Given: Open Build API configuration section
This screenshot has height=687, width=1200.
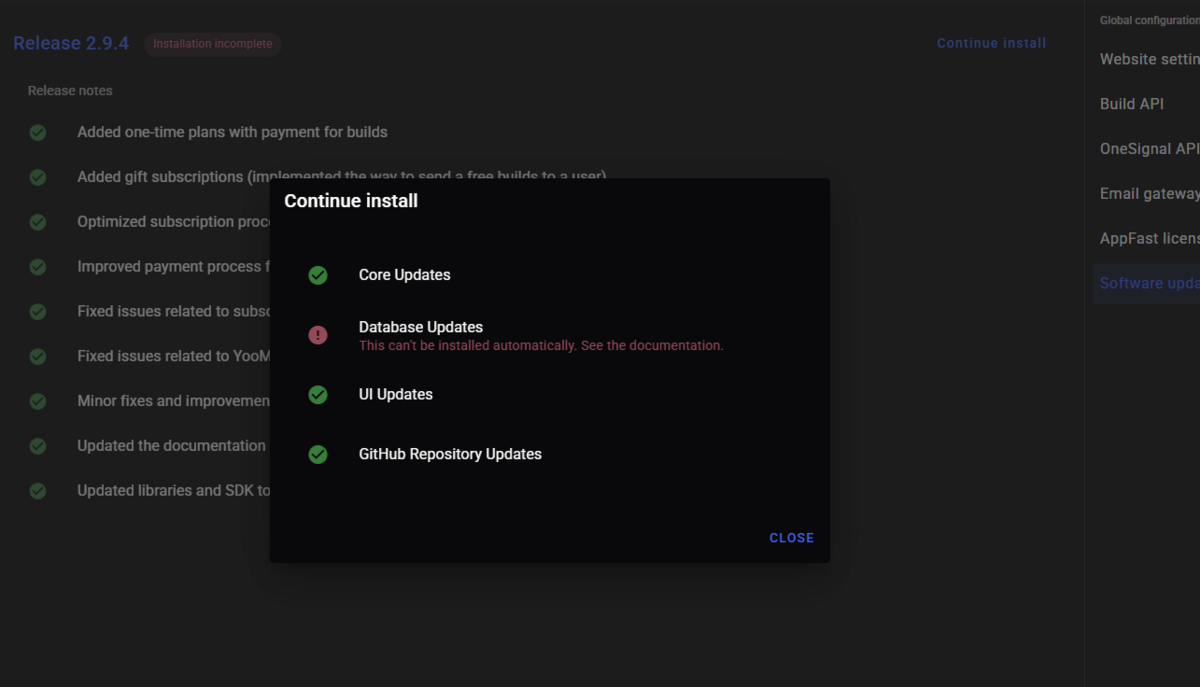Looking at the screenshot, I should tap(1131, 104).
